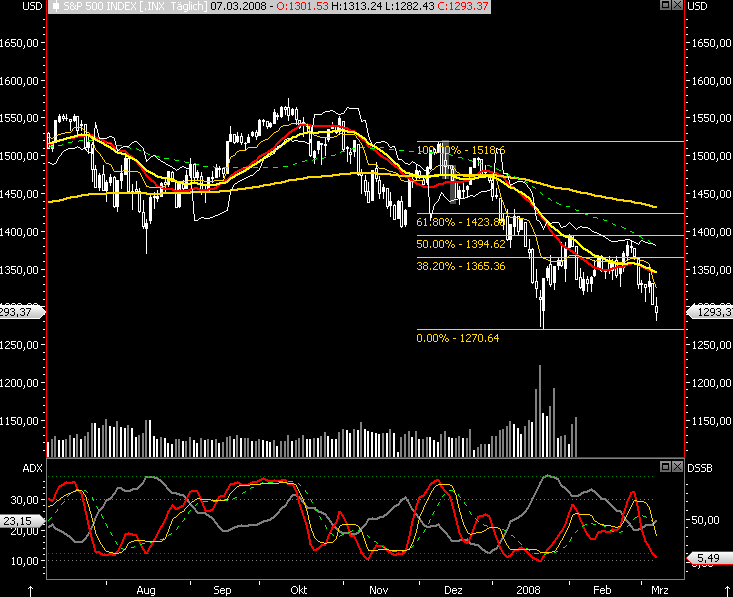Close the ADX indicator pane
The image size is (733, 597).
pos(677,466)
